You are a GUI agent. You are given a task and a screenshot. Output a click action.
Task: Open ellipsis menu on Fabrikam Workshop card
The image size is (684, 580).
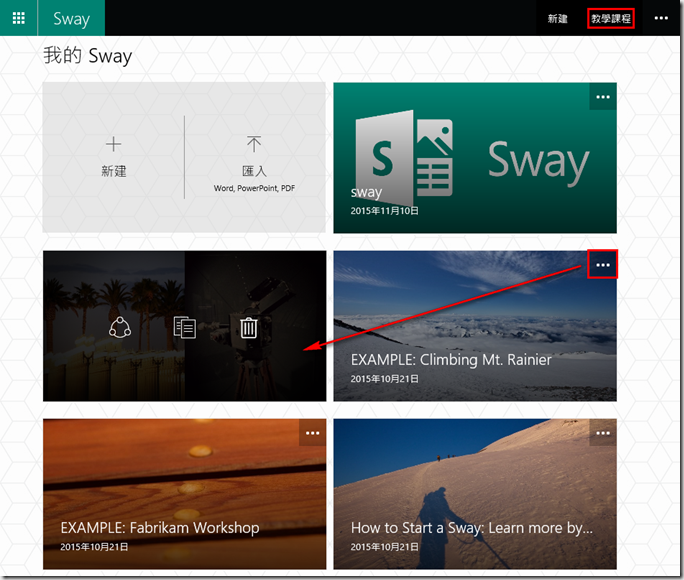coord(312,433)
